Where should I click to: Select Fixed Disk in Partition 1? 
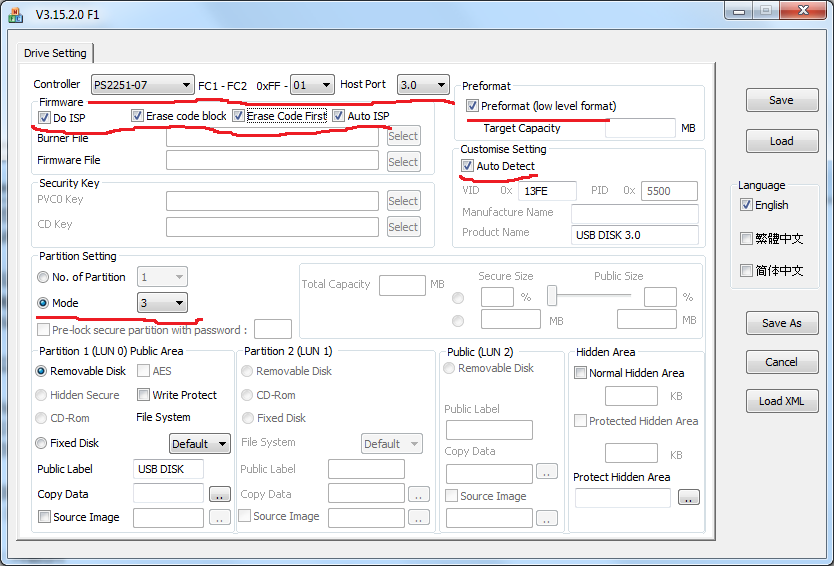41,443
